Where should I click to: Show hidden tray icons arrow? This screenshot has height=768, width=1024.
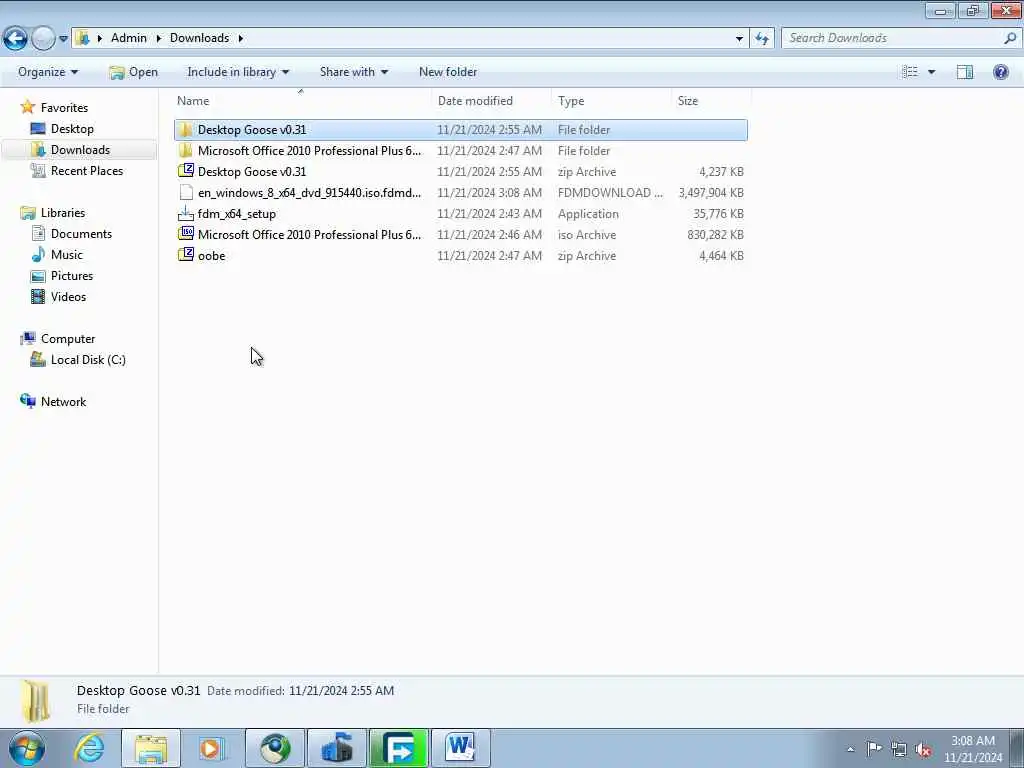tap(850, 749)
